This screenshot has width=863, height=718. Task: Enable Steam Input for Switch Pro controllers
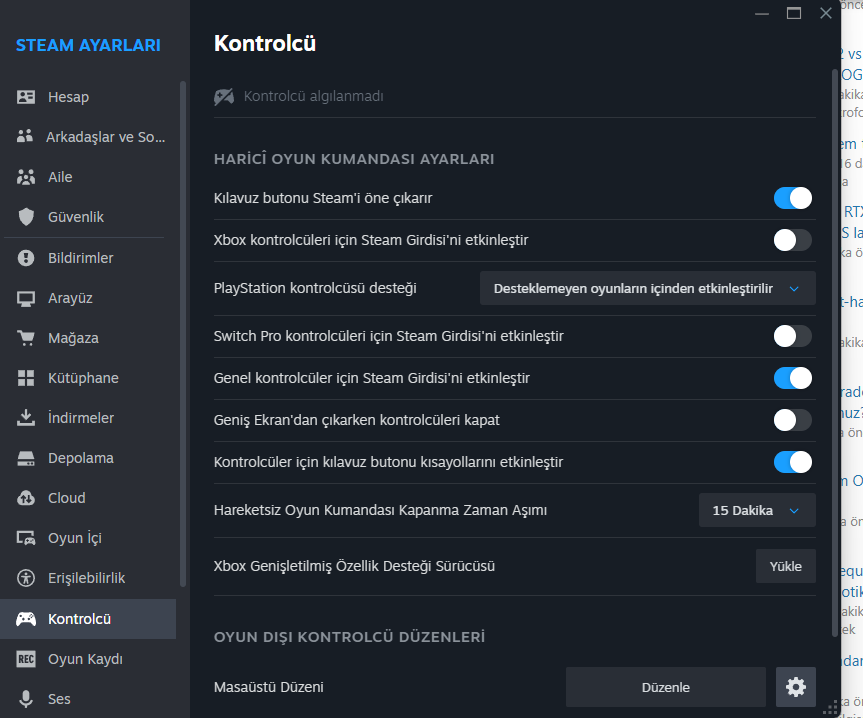pyautogui.click(x=793, y=336)
